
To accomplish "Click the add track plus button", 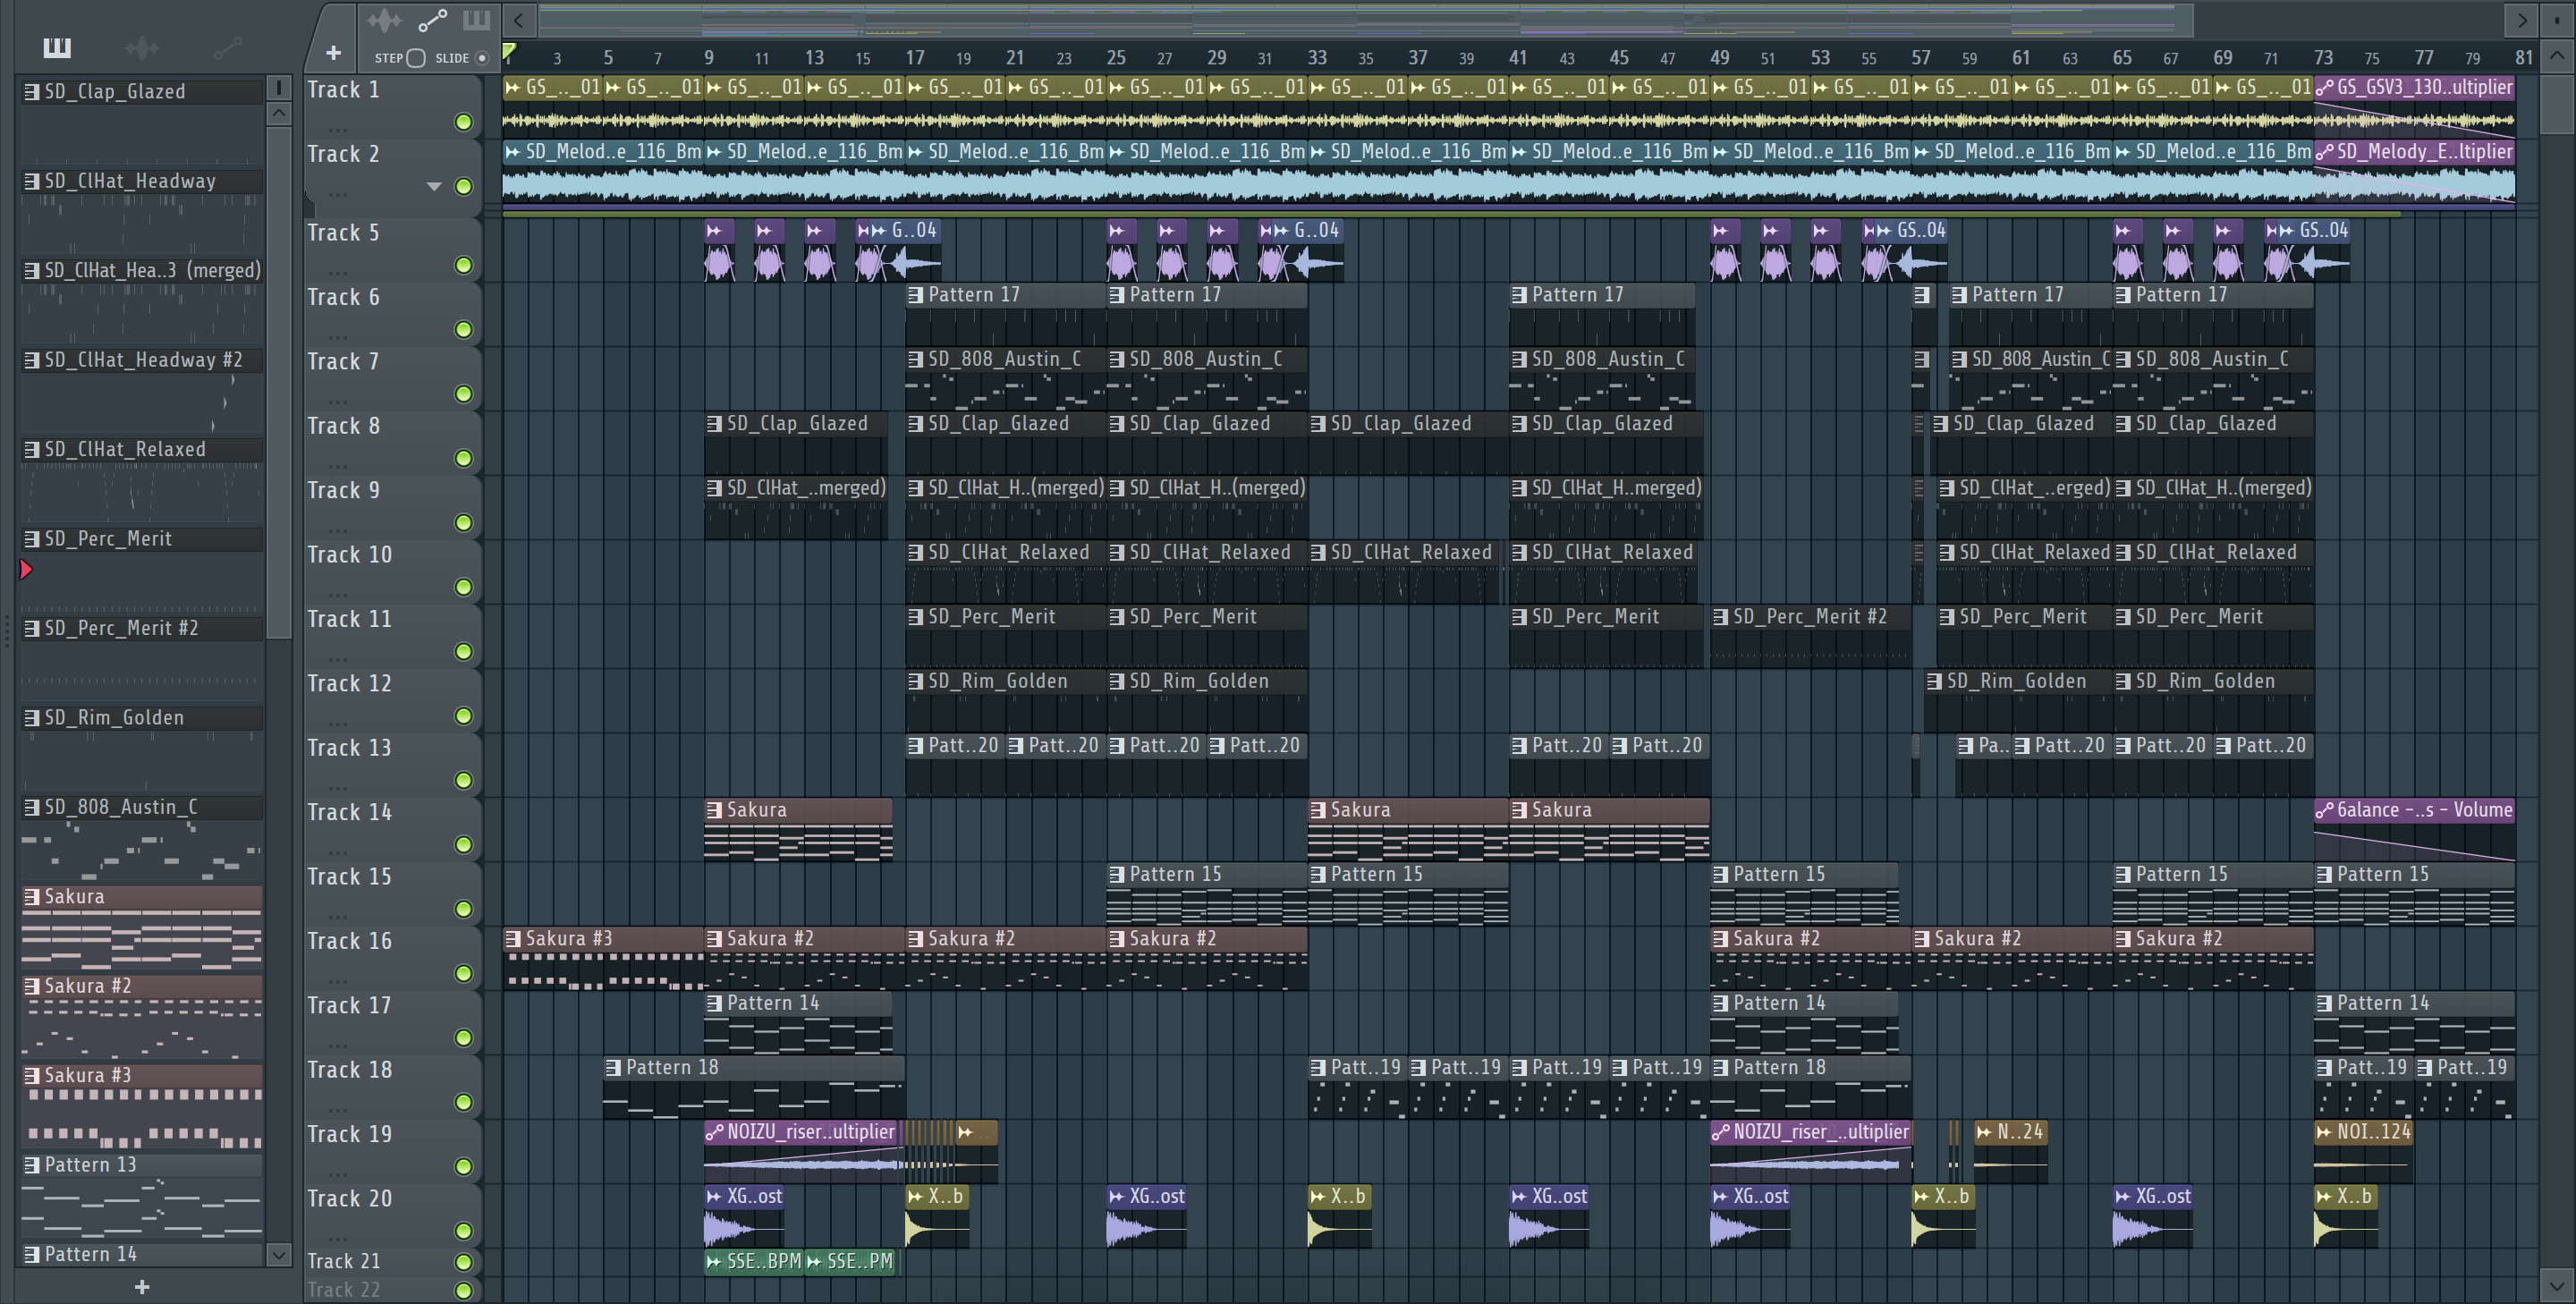I will coord(333,52).
